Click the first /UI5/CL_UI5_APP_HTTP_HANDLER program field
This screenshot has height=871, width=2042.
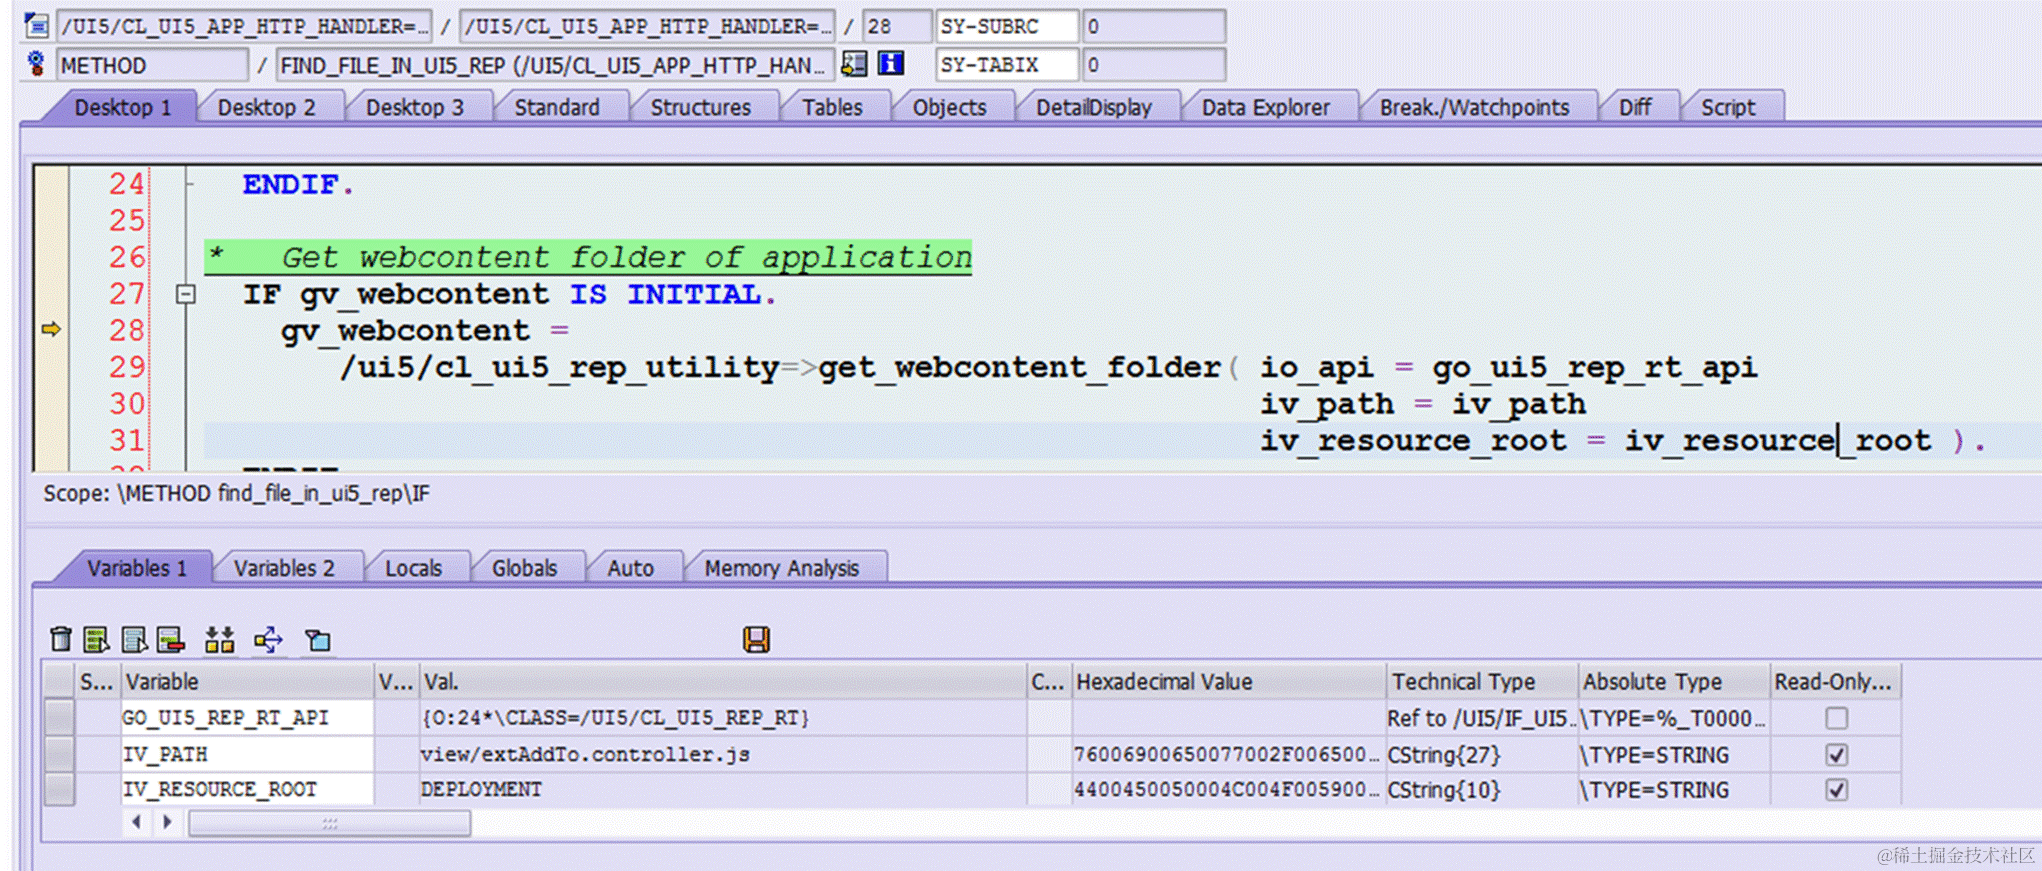pos(244,26)
